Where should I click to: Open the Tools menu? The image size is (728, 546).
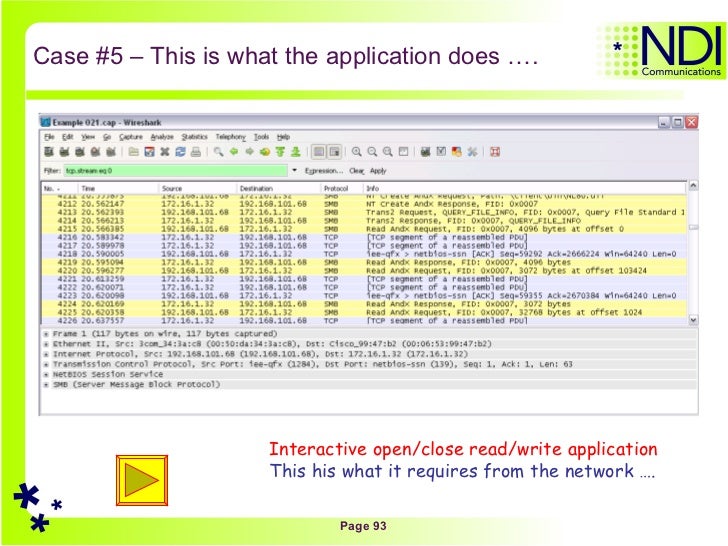tap(261, 137)
